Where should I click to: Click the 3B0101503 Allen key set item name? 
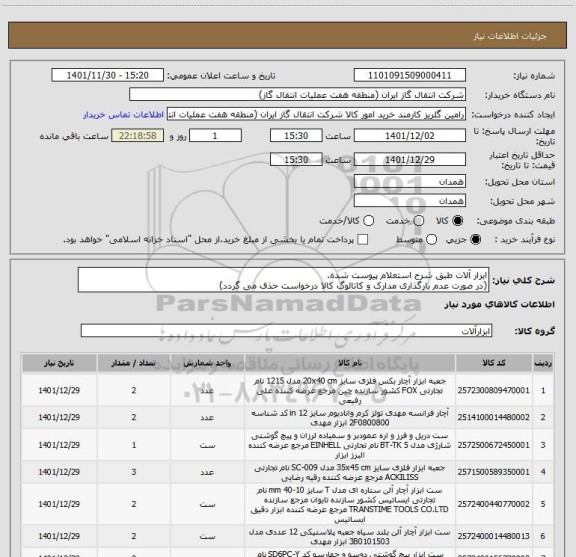pyautogui.click(x=350, y=537)
